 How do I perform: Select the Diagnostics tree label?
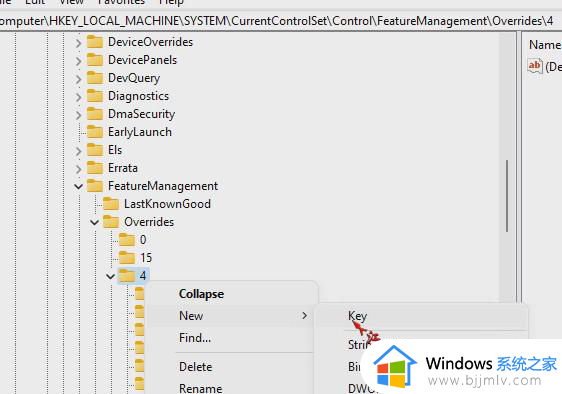(x=138, y=96)
